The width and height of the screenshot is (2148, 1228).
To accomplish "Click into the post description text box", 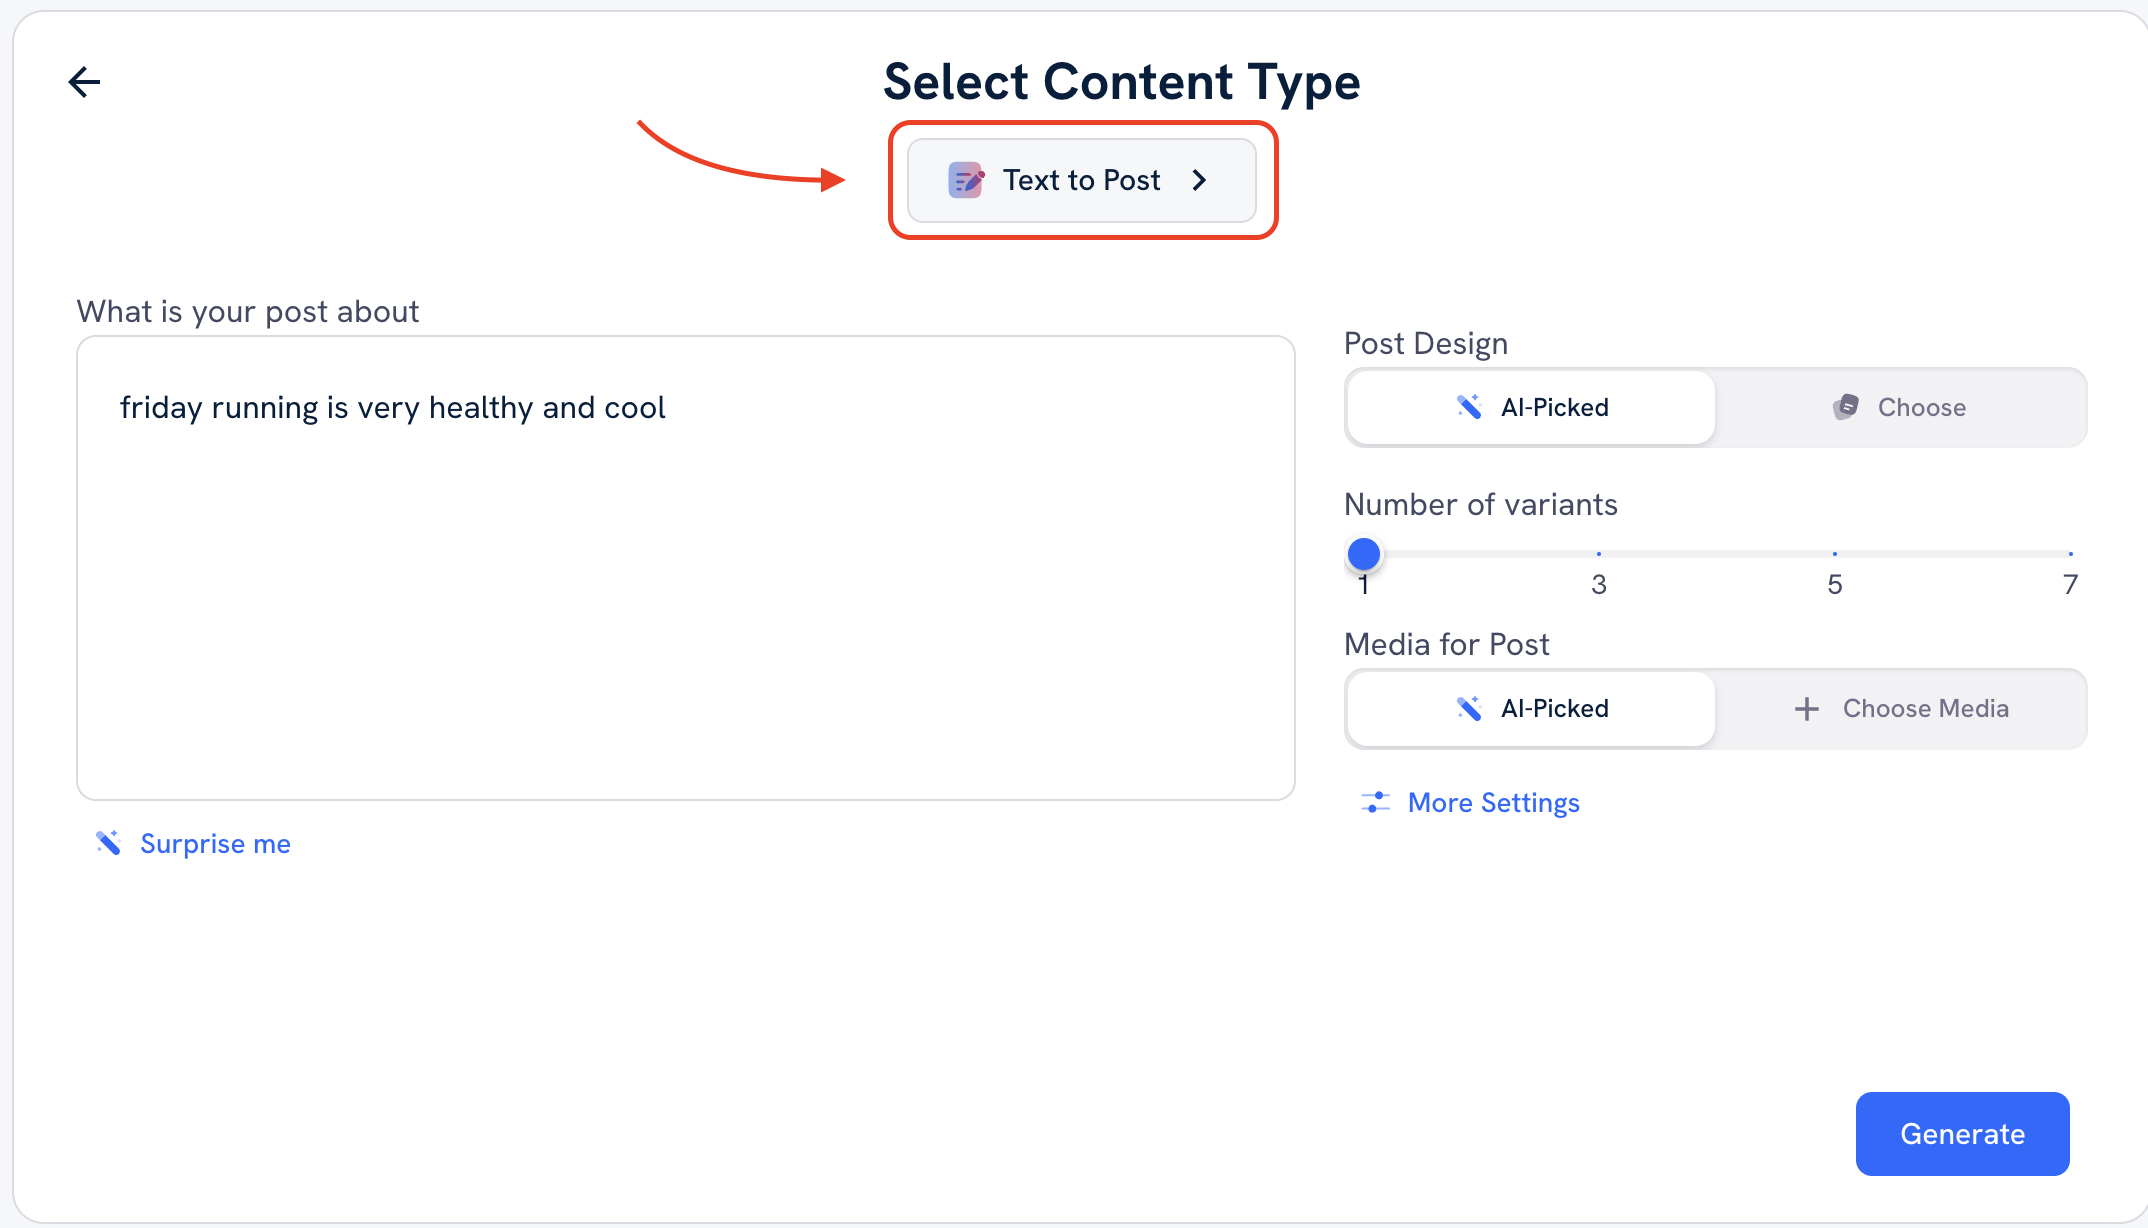I will 685,568.
